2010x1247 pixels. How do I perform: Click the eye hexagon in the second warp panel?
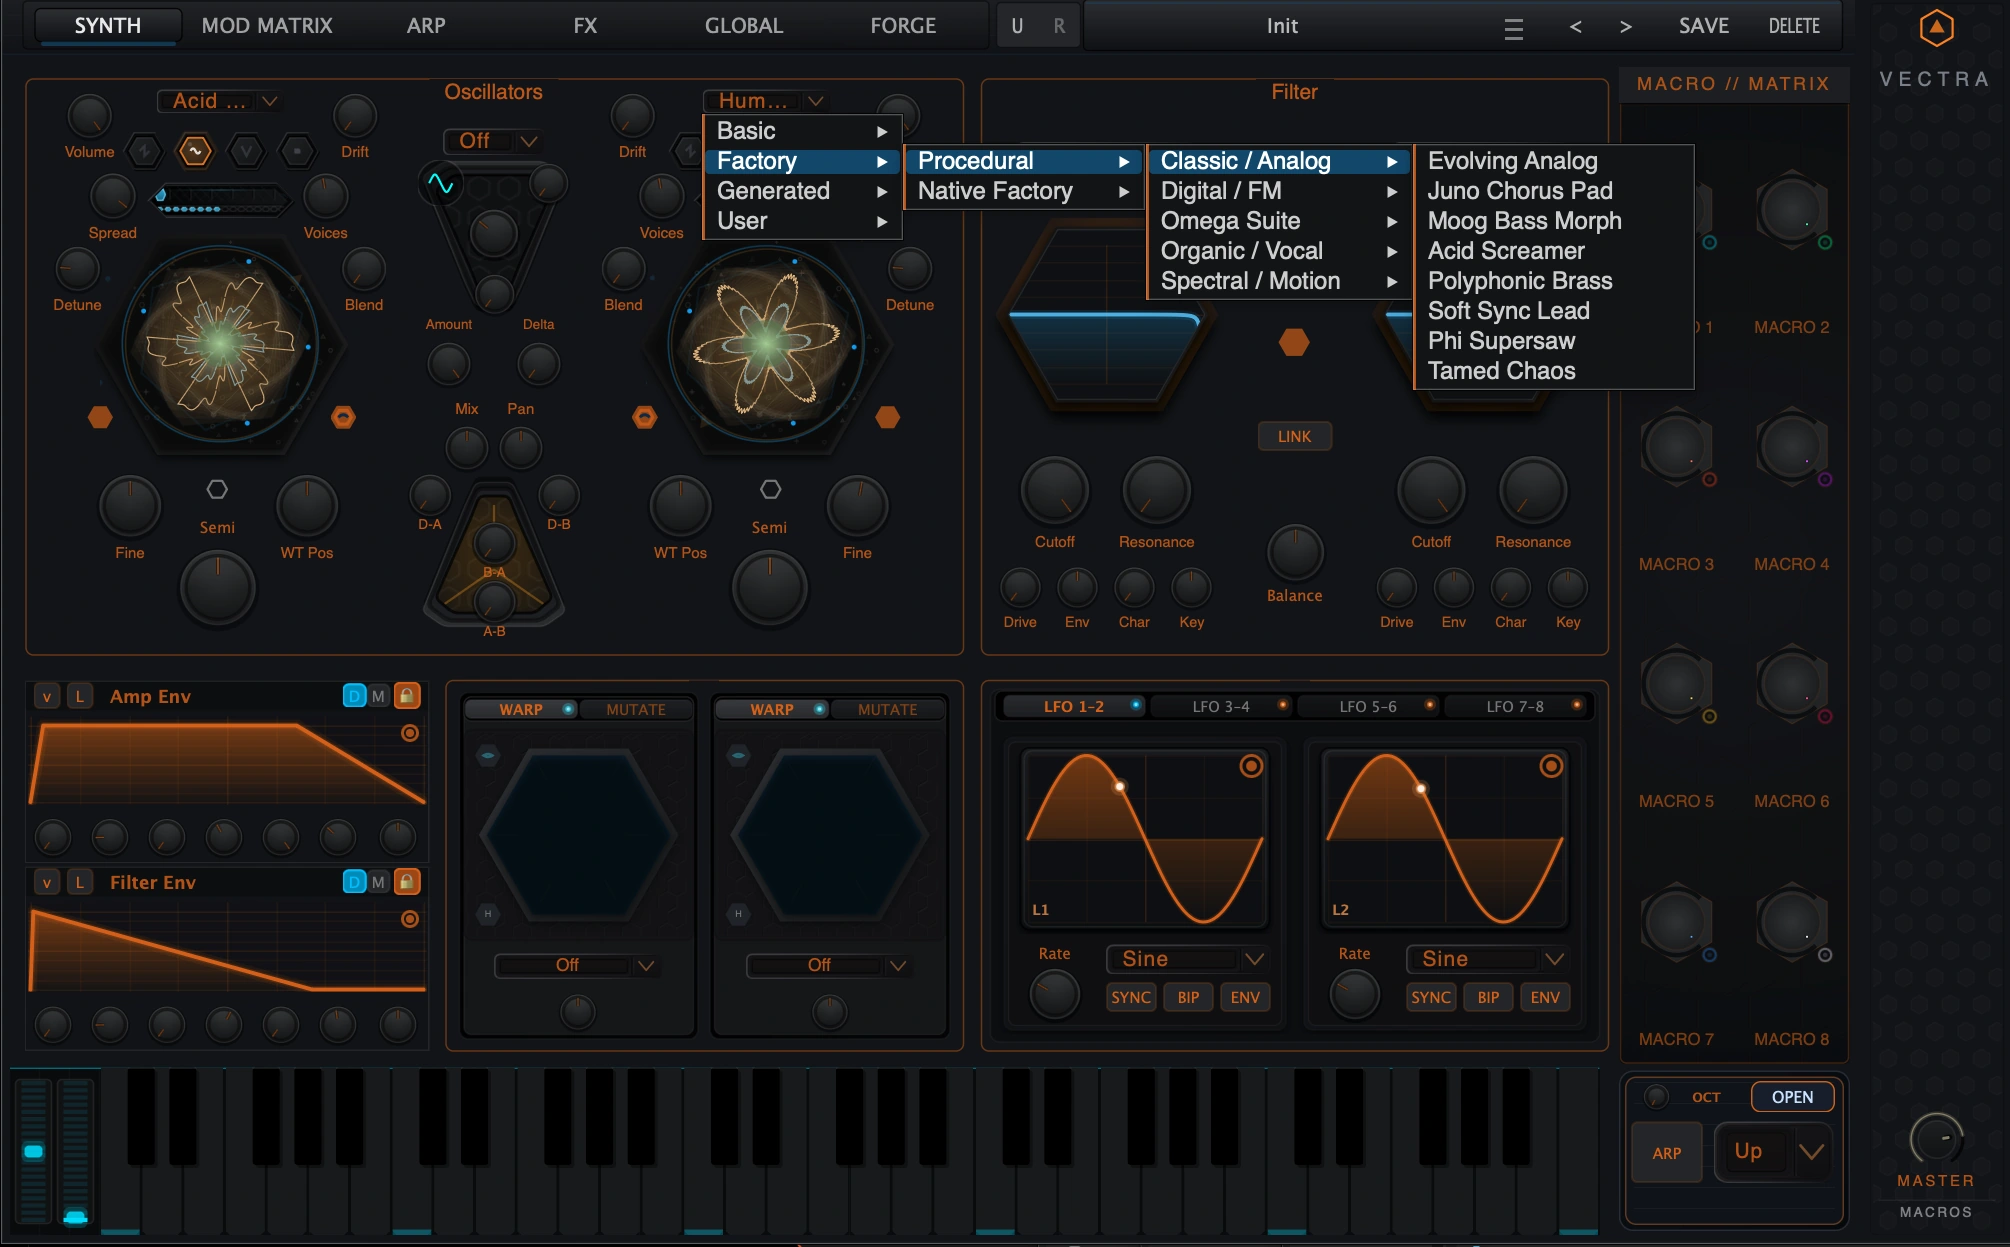[x=739, y=755]
